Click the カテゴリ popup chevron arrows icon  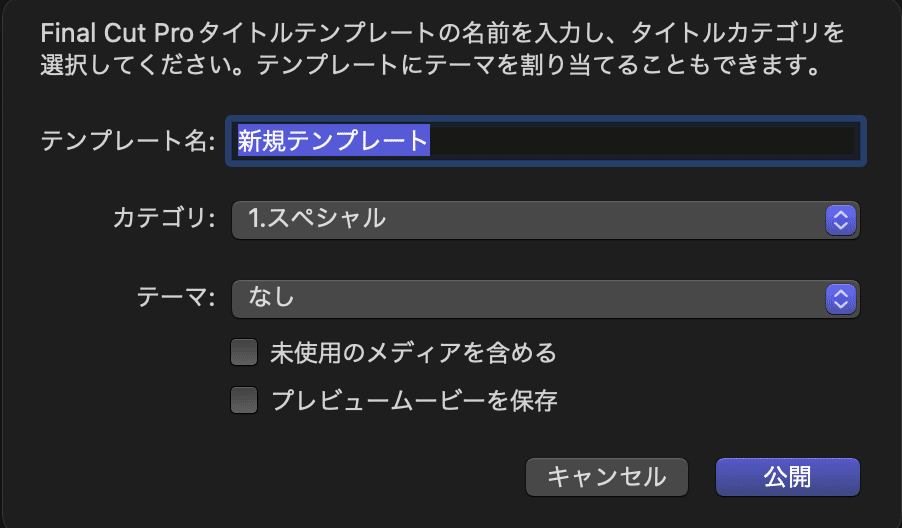841,219
